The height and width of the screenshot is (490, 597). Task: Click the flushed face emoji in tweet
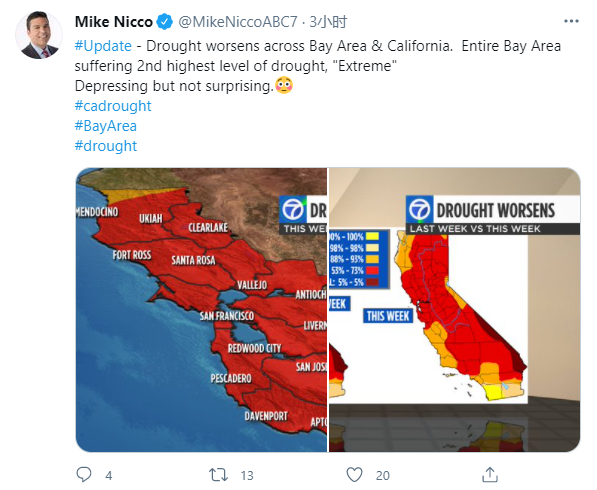point(284,85)
